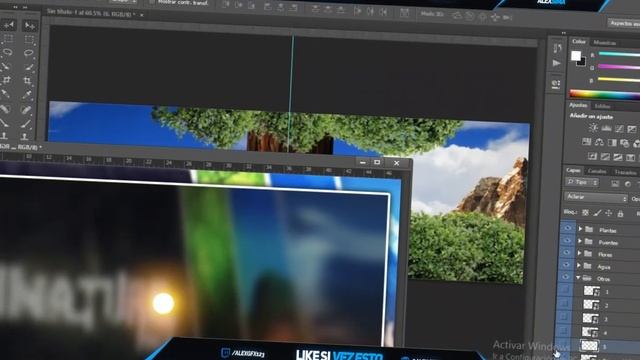
Task: Click Lock image pixels brush icon
Action: 597,213
